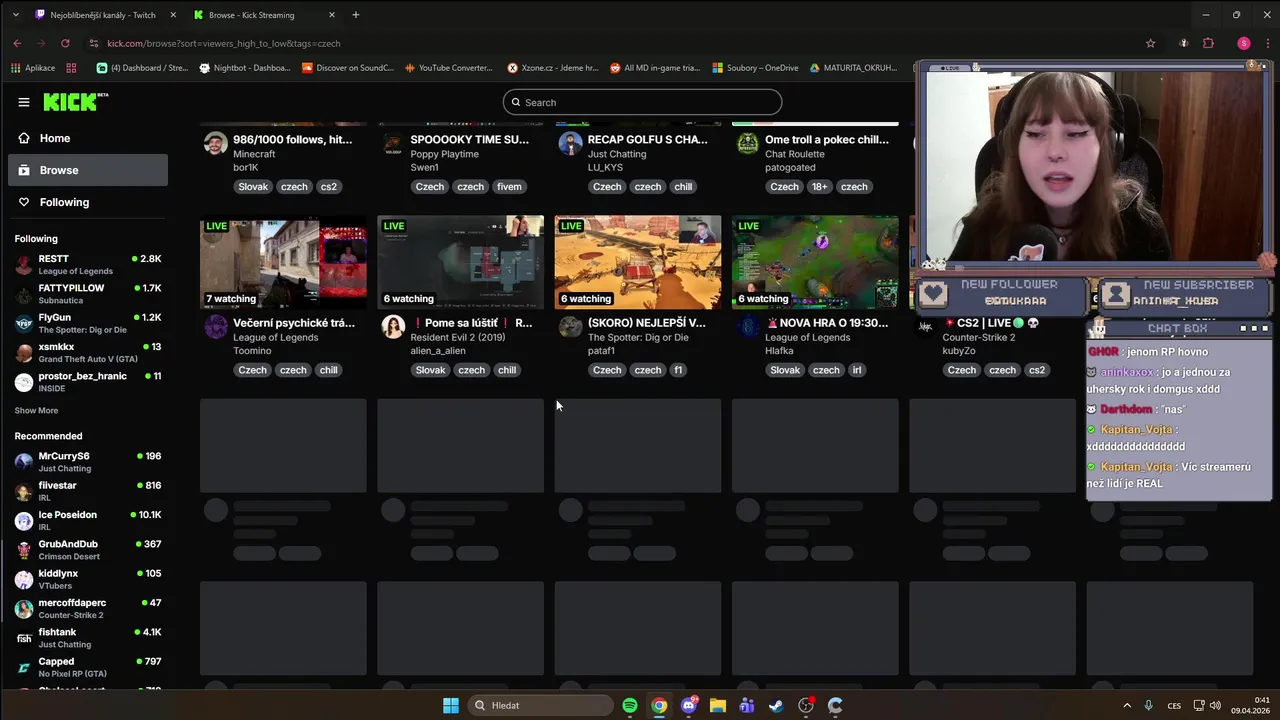This screenshot has height=720, width=1280.
Task: Click pataf1 streamer avatar
Action: [x=570, y=327]
